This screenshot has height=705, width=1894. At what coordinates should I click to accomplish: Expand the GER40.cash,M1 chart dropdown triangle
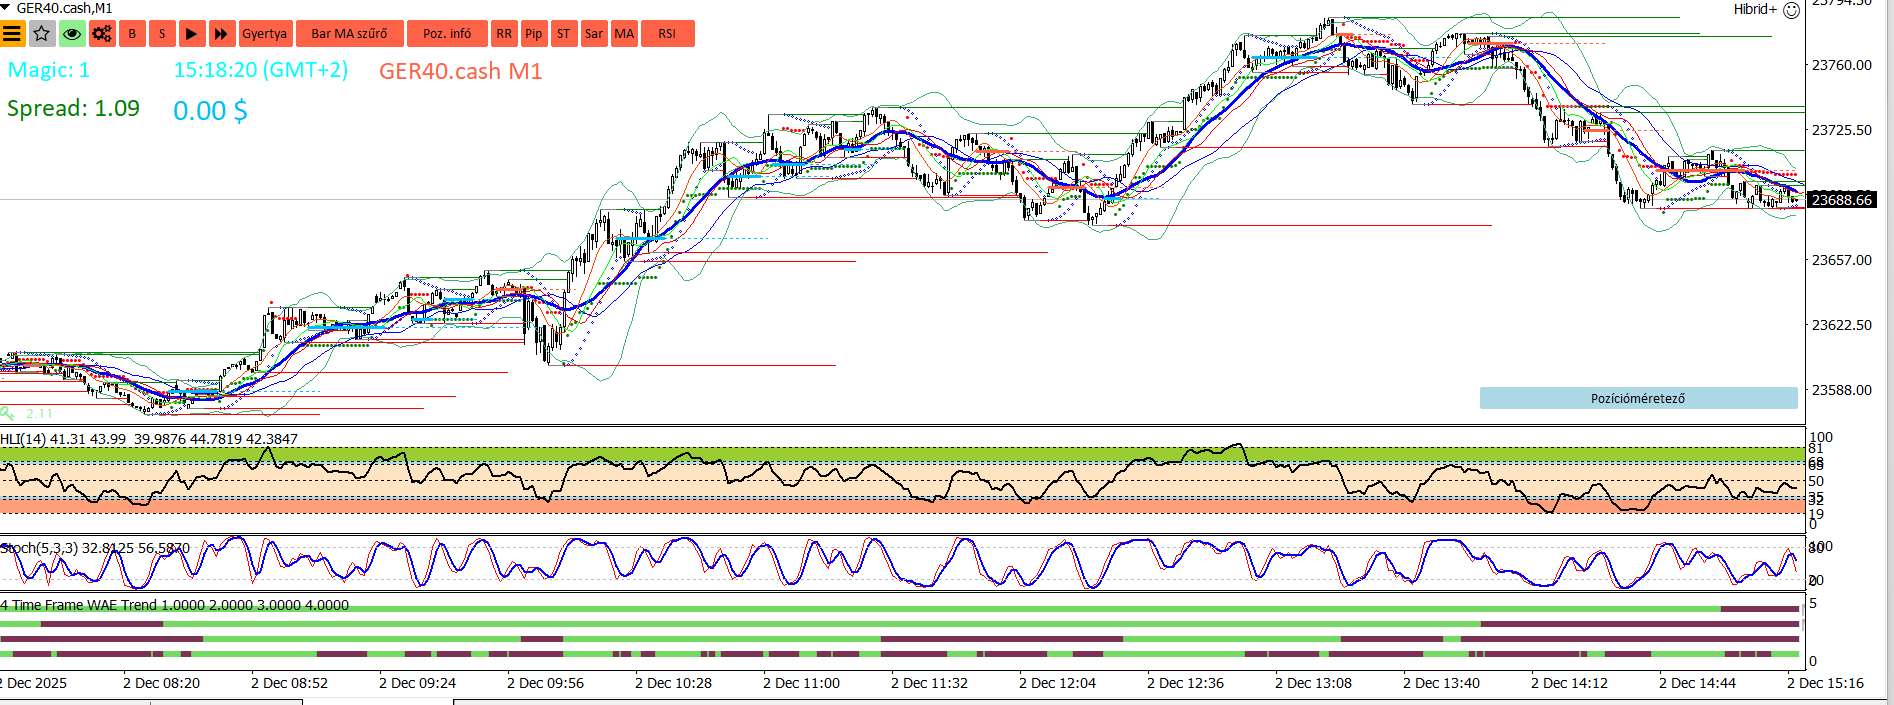[x=6, y=8]
